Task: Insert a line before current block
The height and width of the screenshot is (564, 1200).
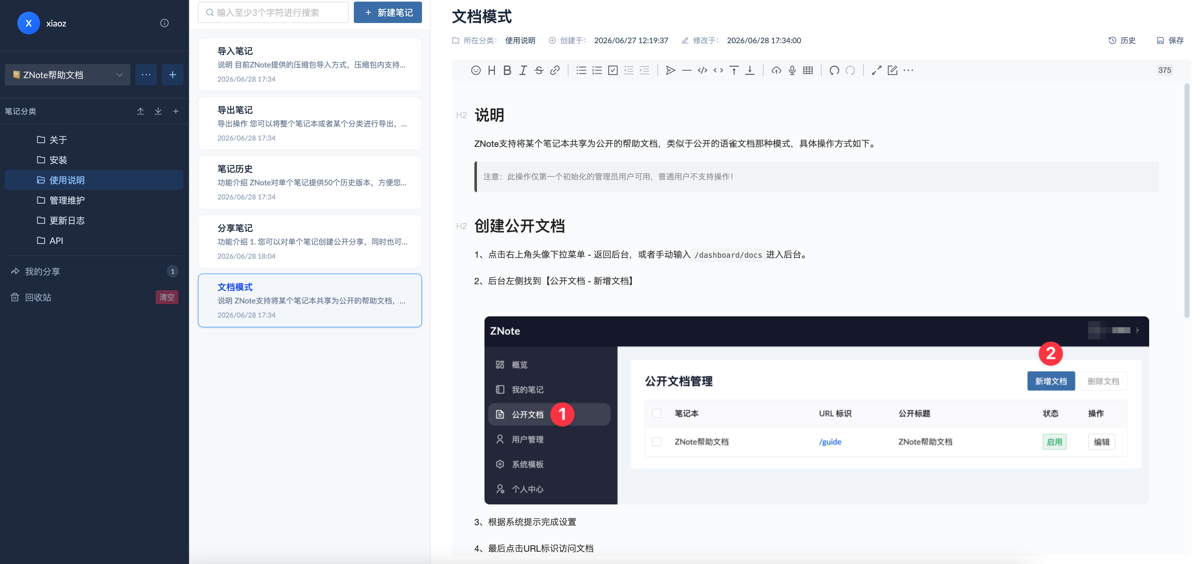Action: coord(734,70)
